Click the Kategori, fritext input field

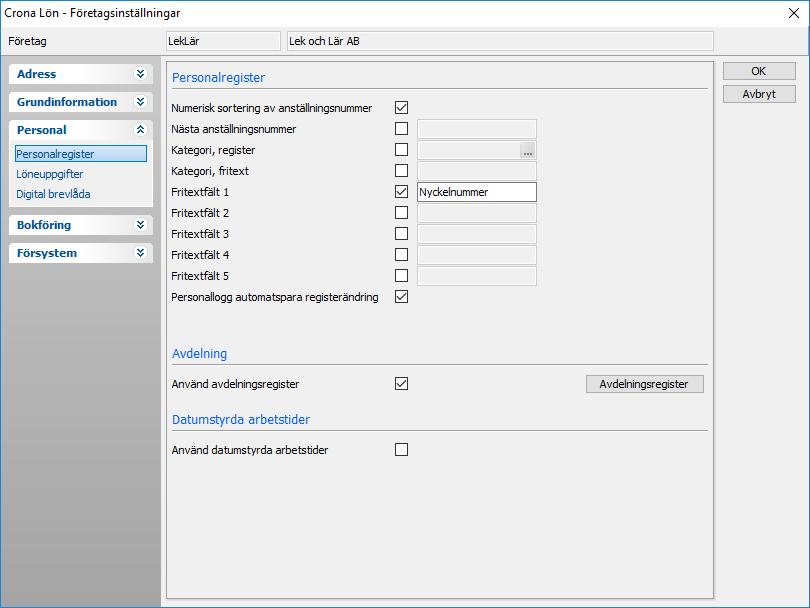pyautogui.click(x=477, y=171)
